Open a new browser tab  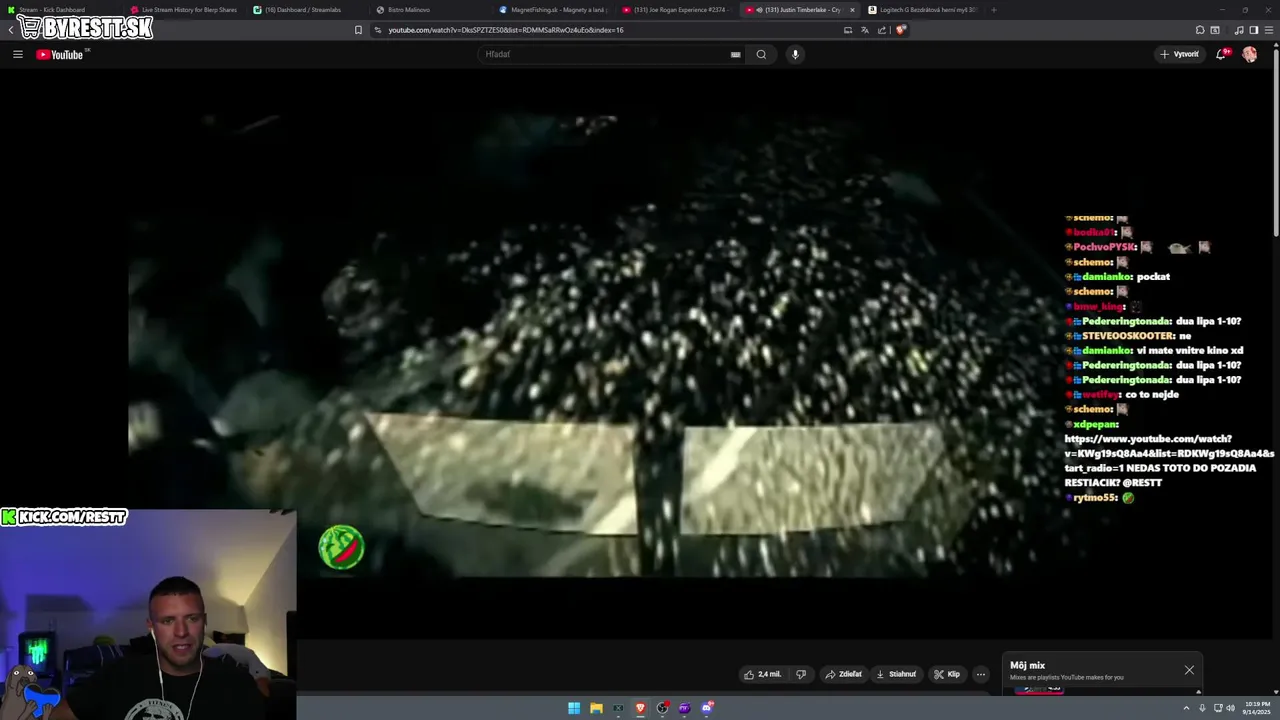(993, 10)
